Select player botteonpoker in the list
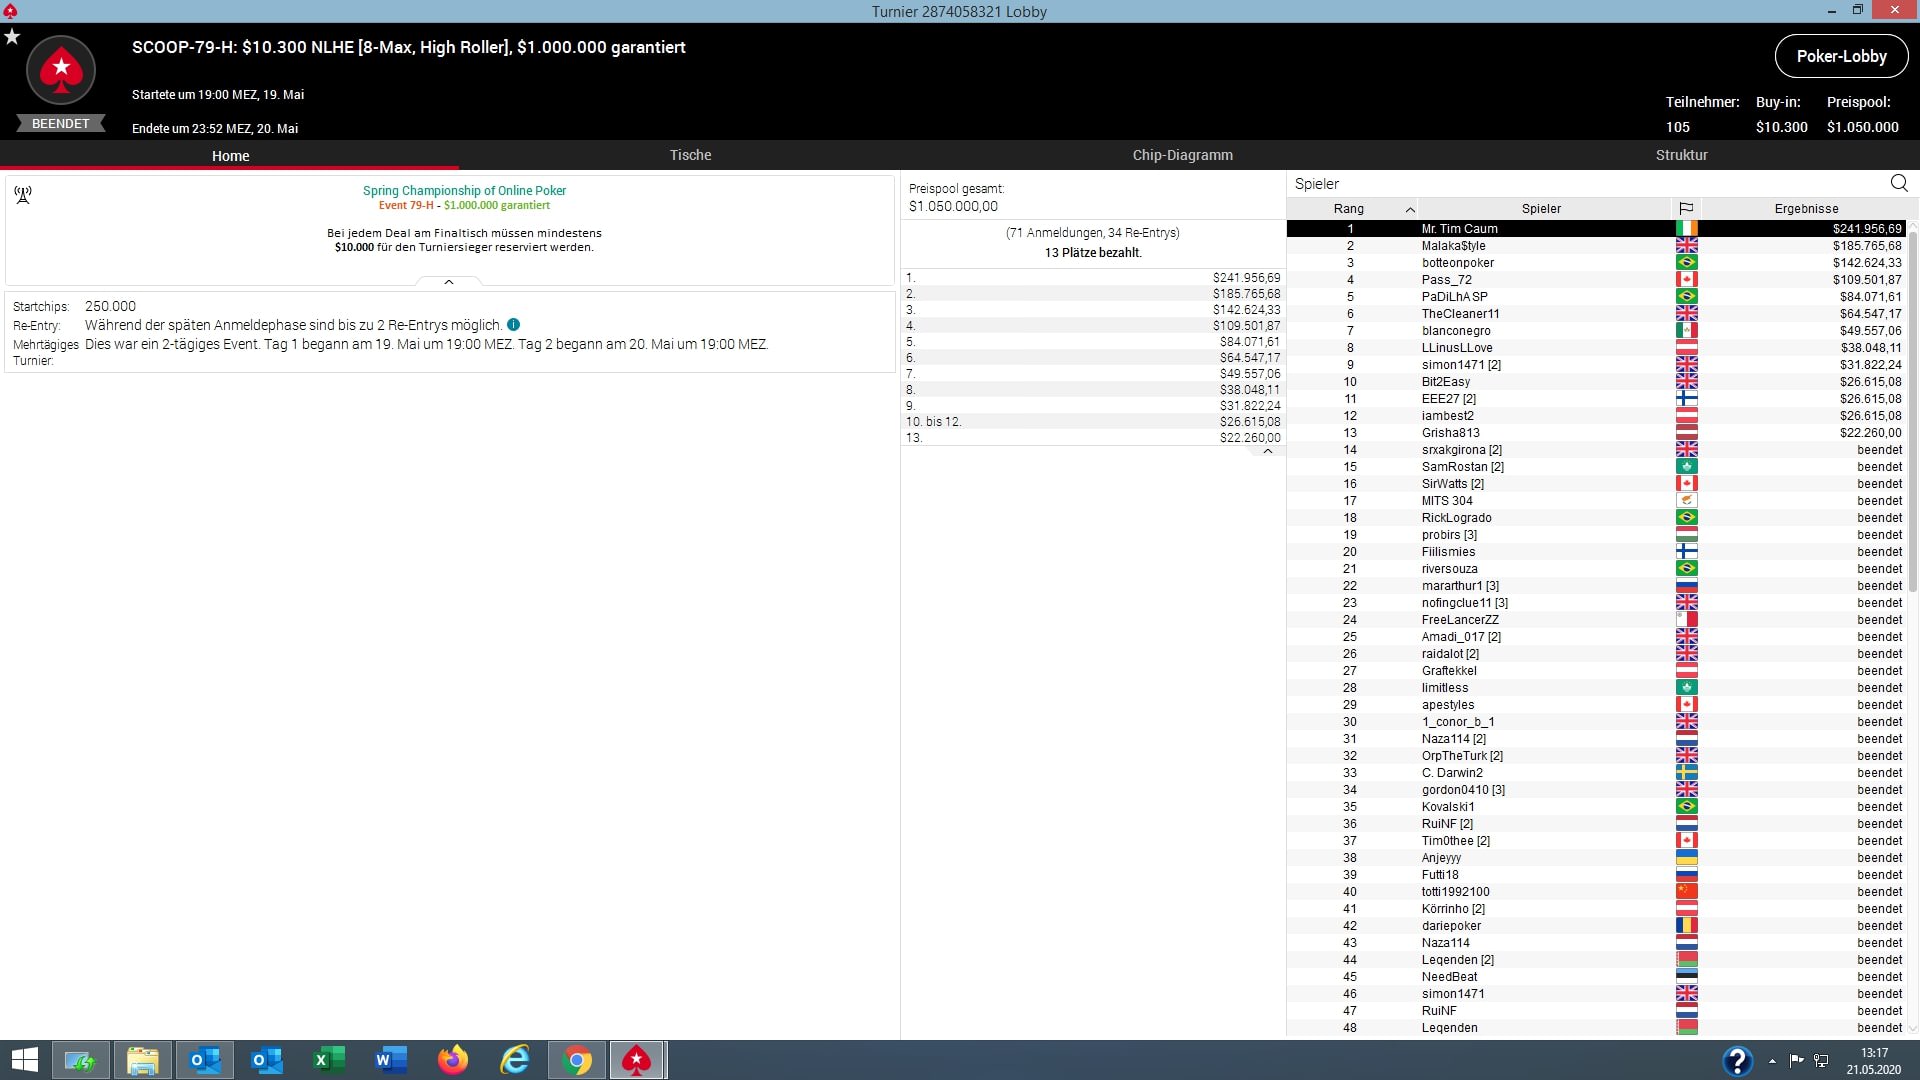This screenshot has width=1920, height=1080. 1457,263
